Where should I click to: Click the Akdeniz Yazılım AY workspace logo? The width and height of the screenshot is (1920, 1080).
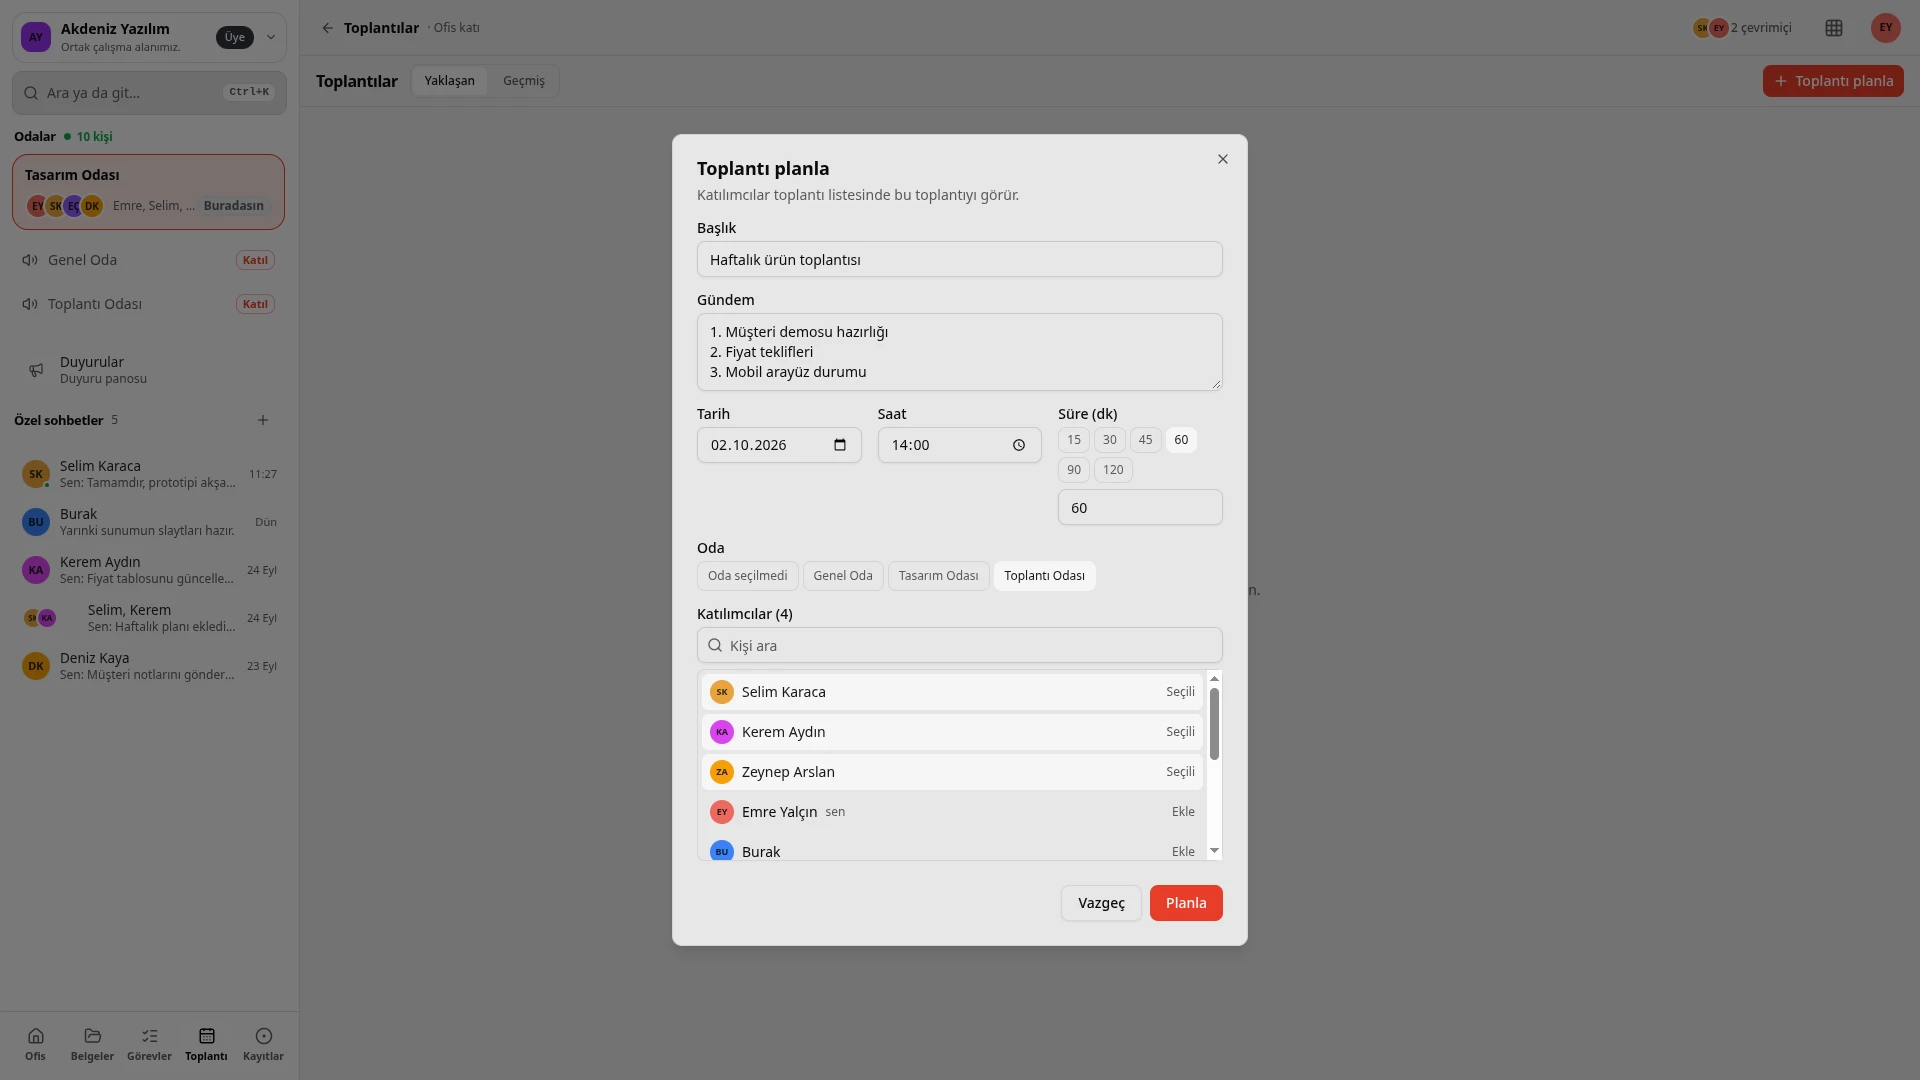click(36, 37)
